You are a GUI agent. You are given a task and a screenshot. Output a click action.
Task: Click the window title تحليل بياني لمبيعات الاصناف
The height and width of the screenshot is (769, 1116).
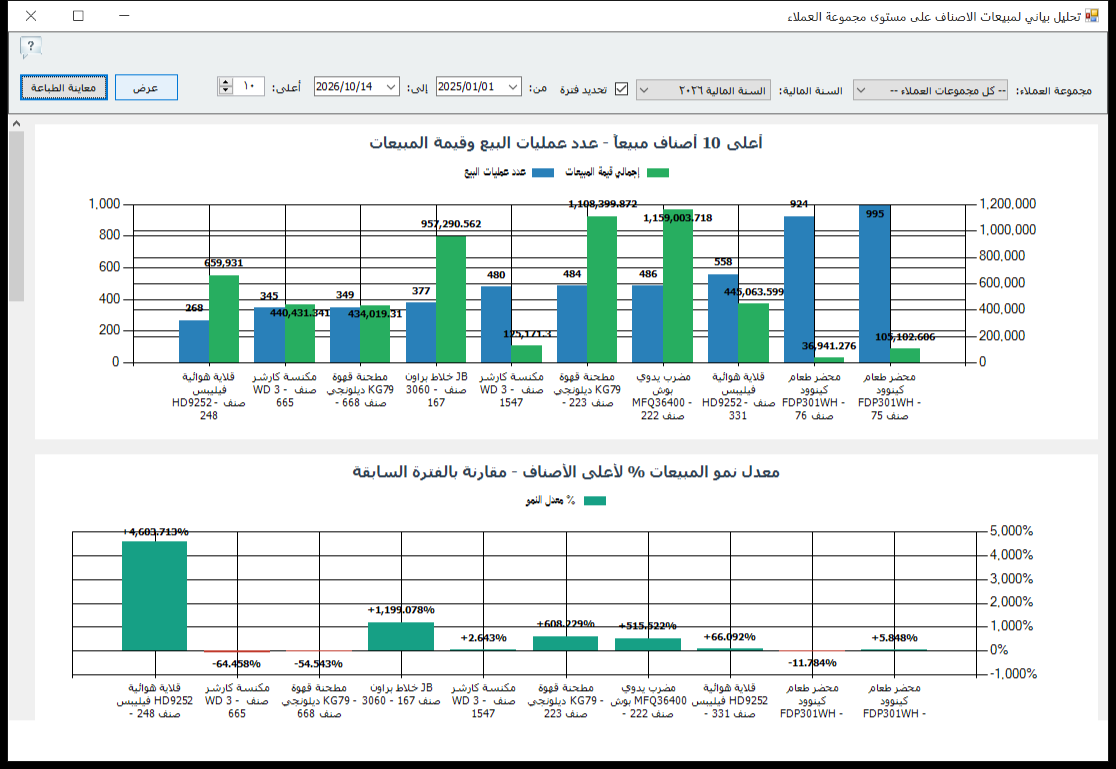point(934,16)
